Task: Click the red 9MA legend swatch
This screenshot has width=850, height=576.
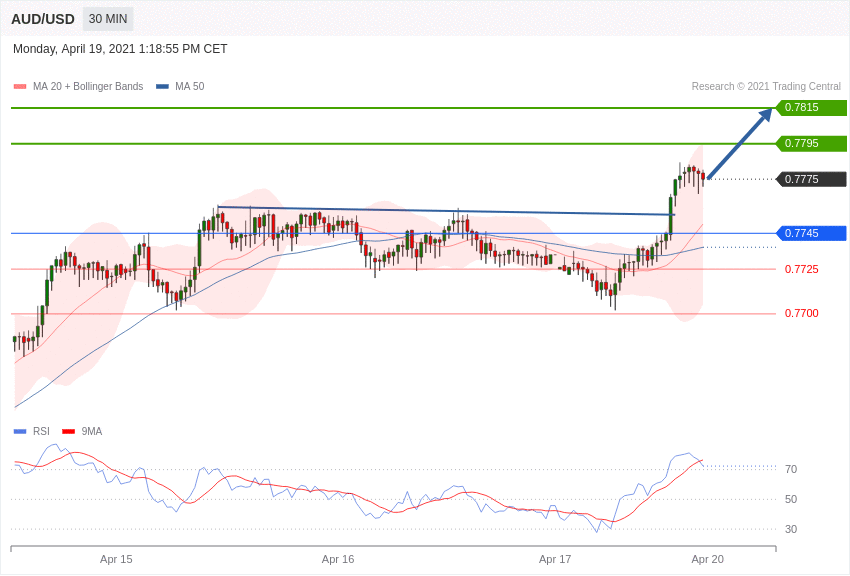Action: point(68,431)
